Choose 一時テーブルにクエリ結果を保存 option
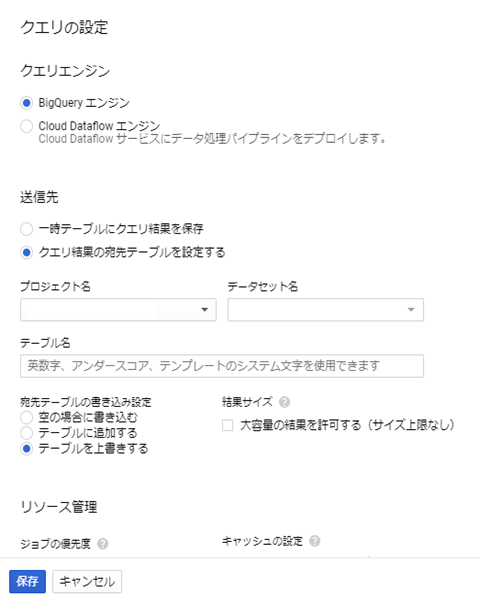 click(x=27, y=229)
